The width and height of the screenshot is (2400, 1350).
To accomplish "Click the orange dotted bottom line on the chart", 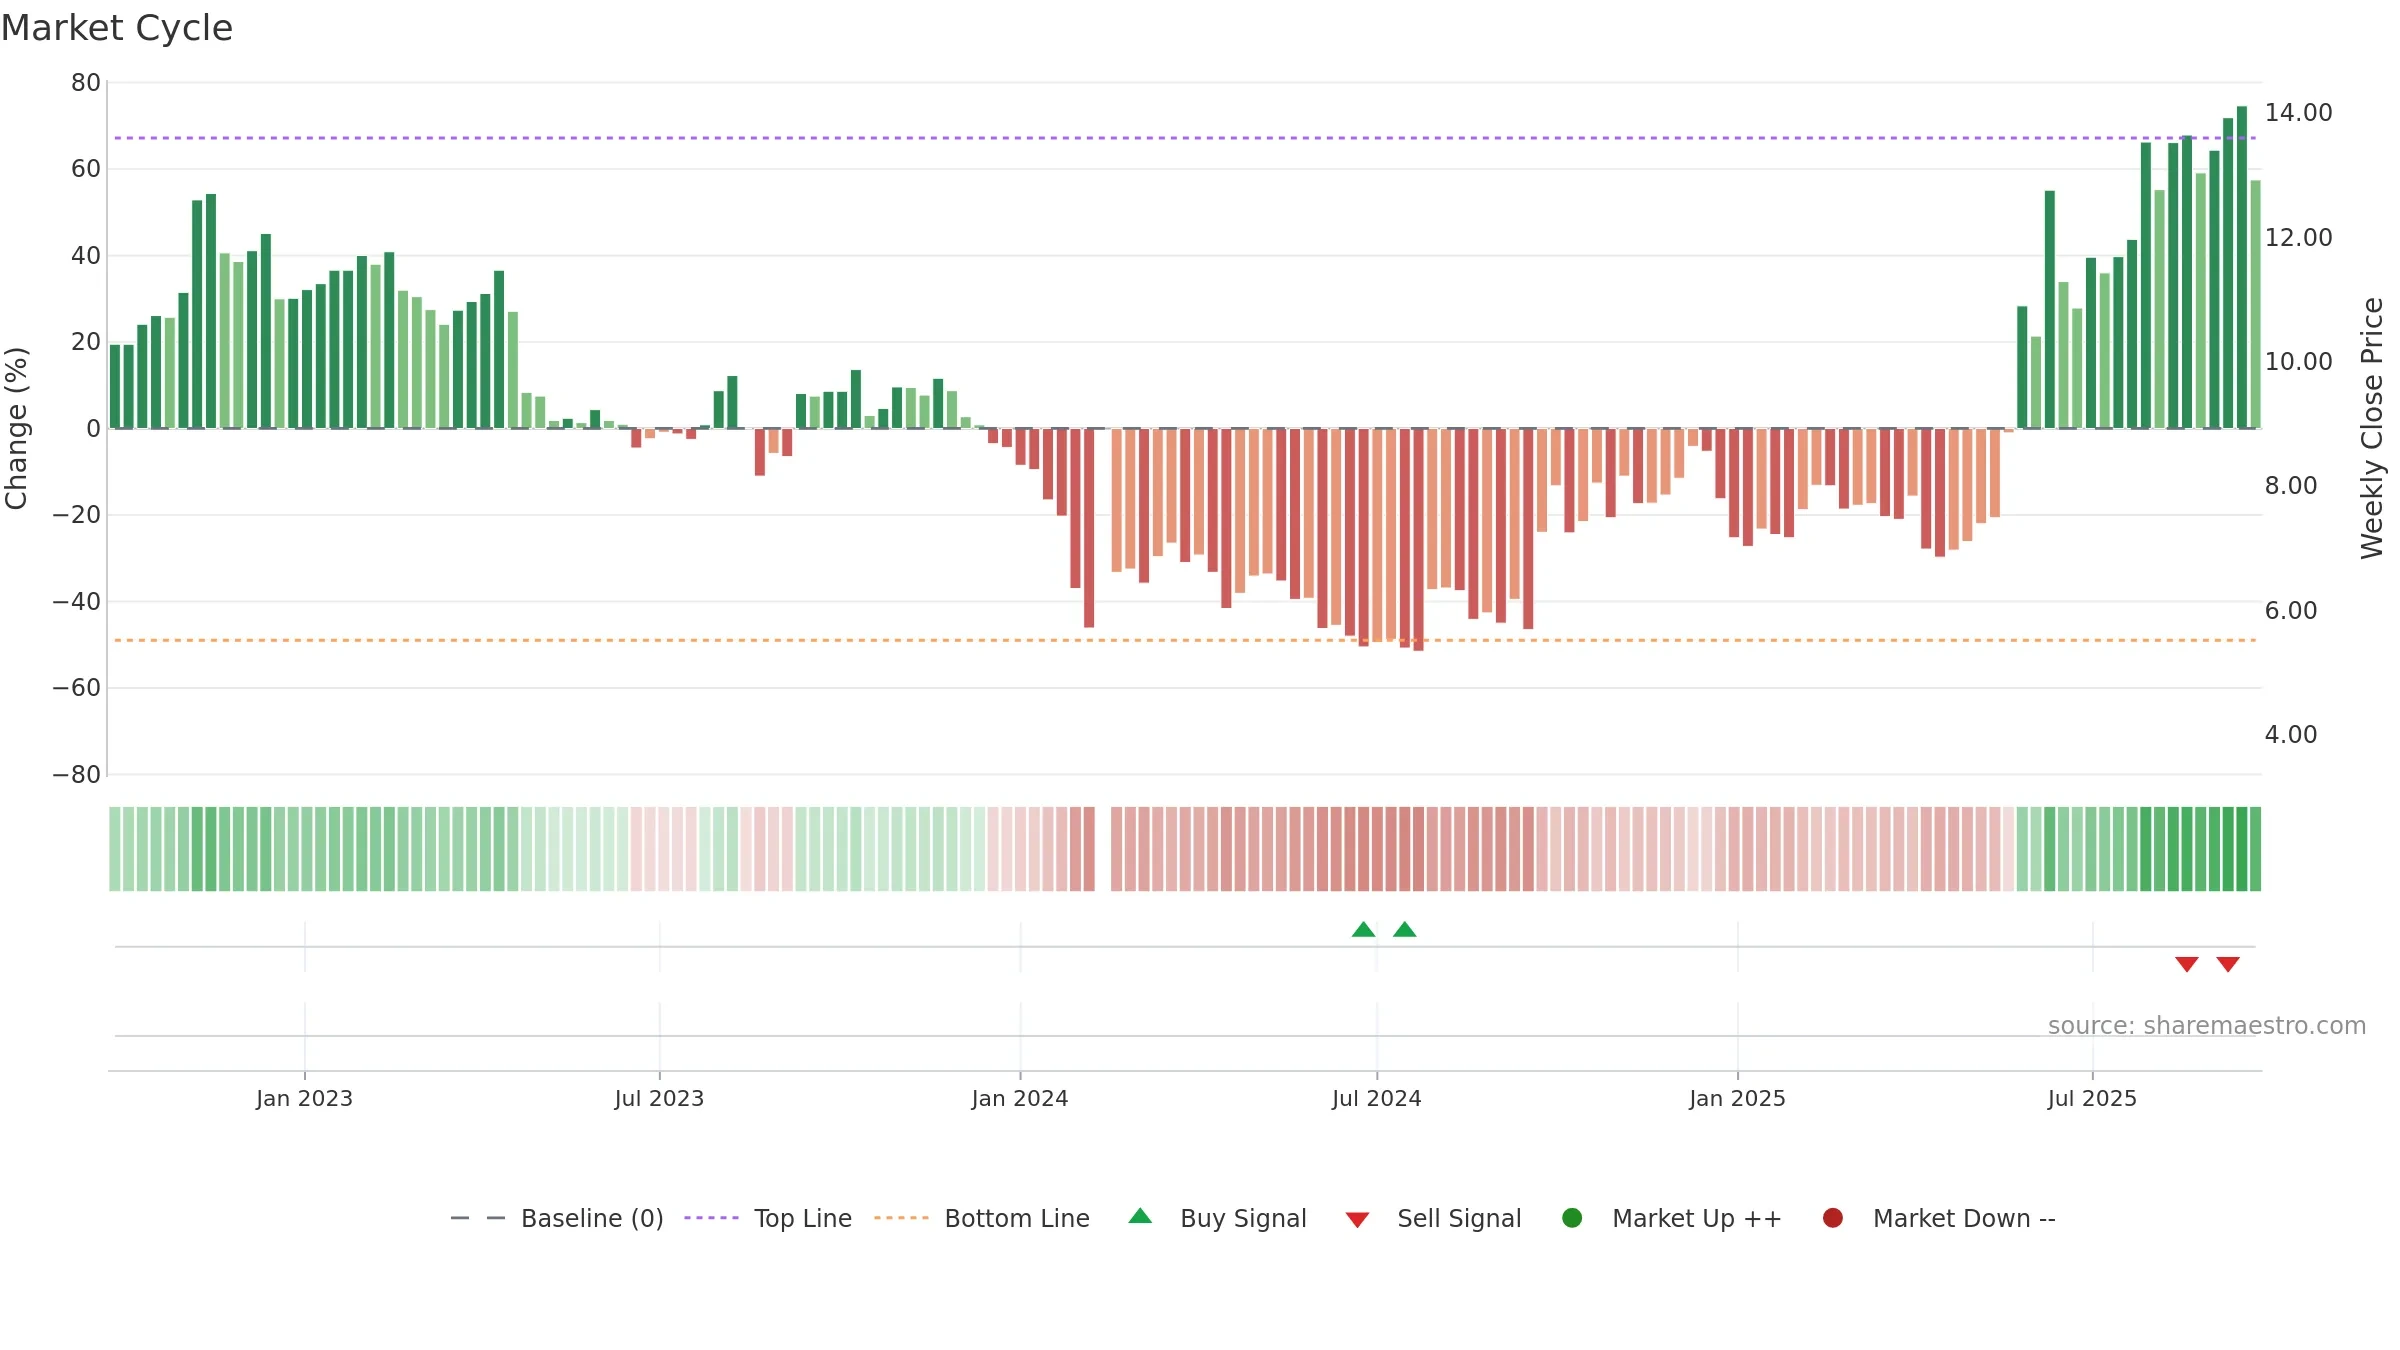I will click(1185, 640).
